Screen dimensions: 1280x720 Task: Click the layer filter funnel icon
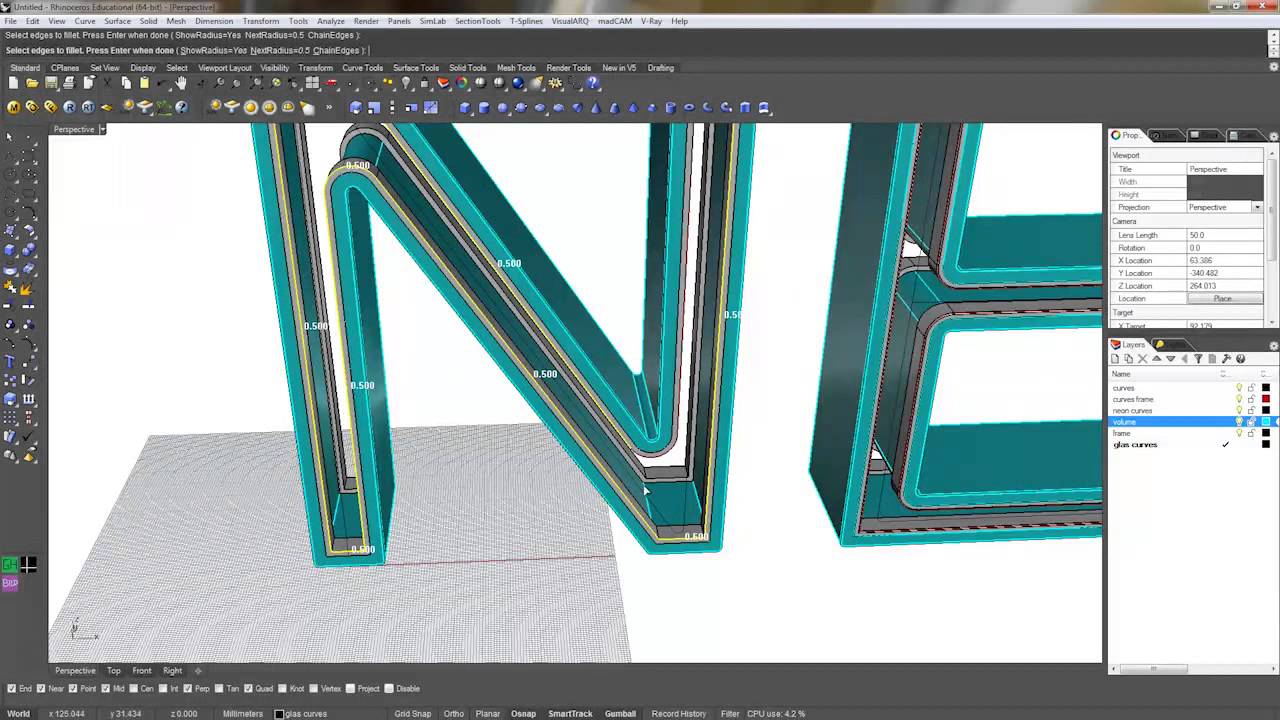[1198, 359]
